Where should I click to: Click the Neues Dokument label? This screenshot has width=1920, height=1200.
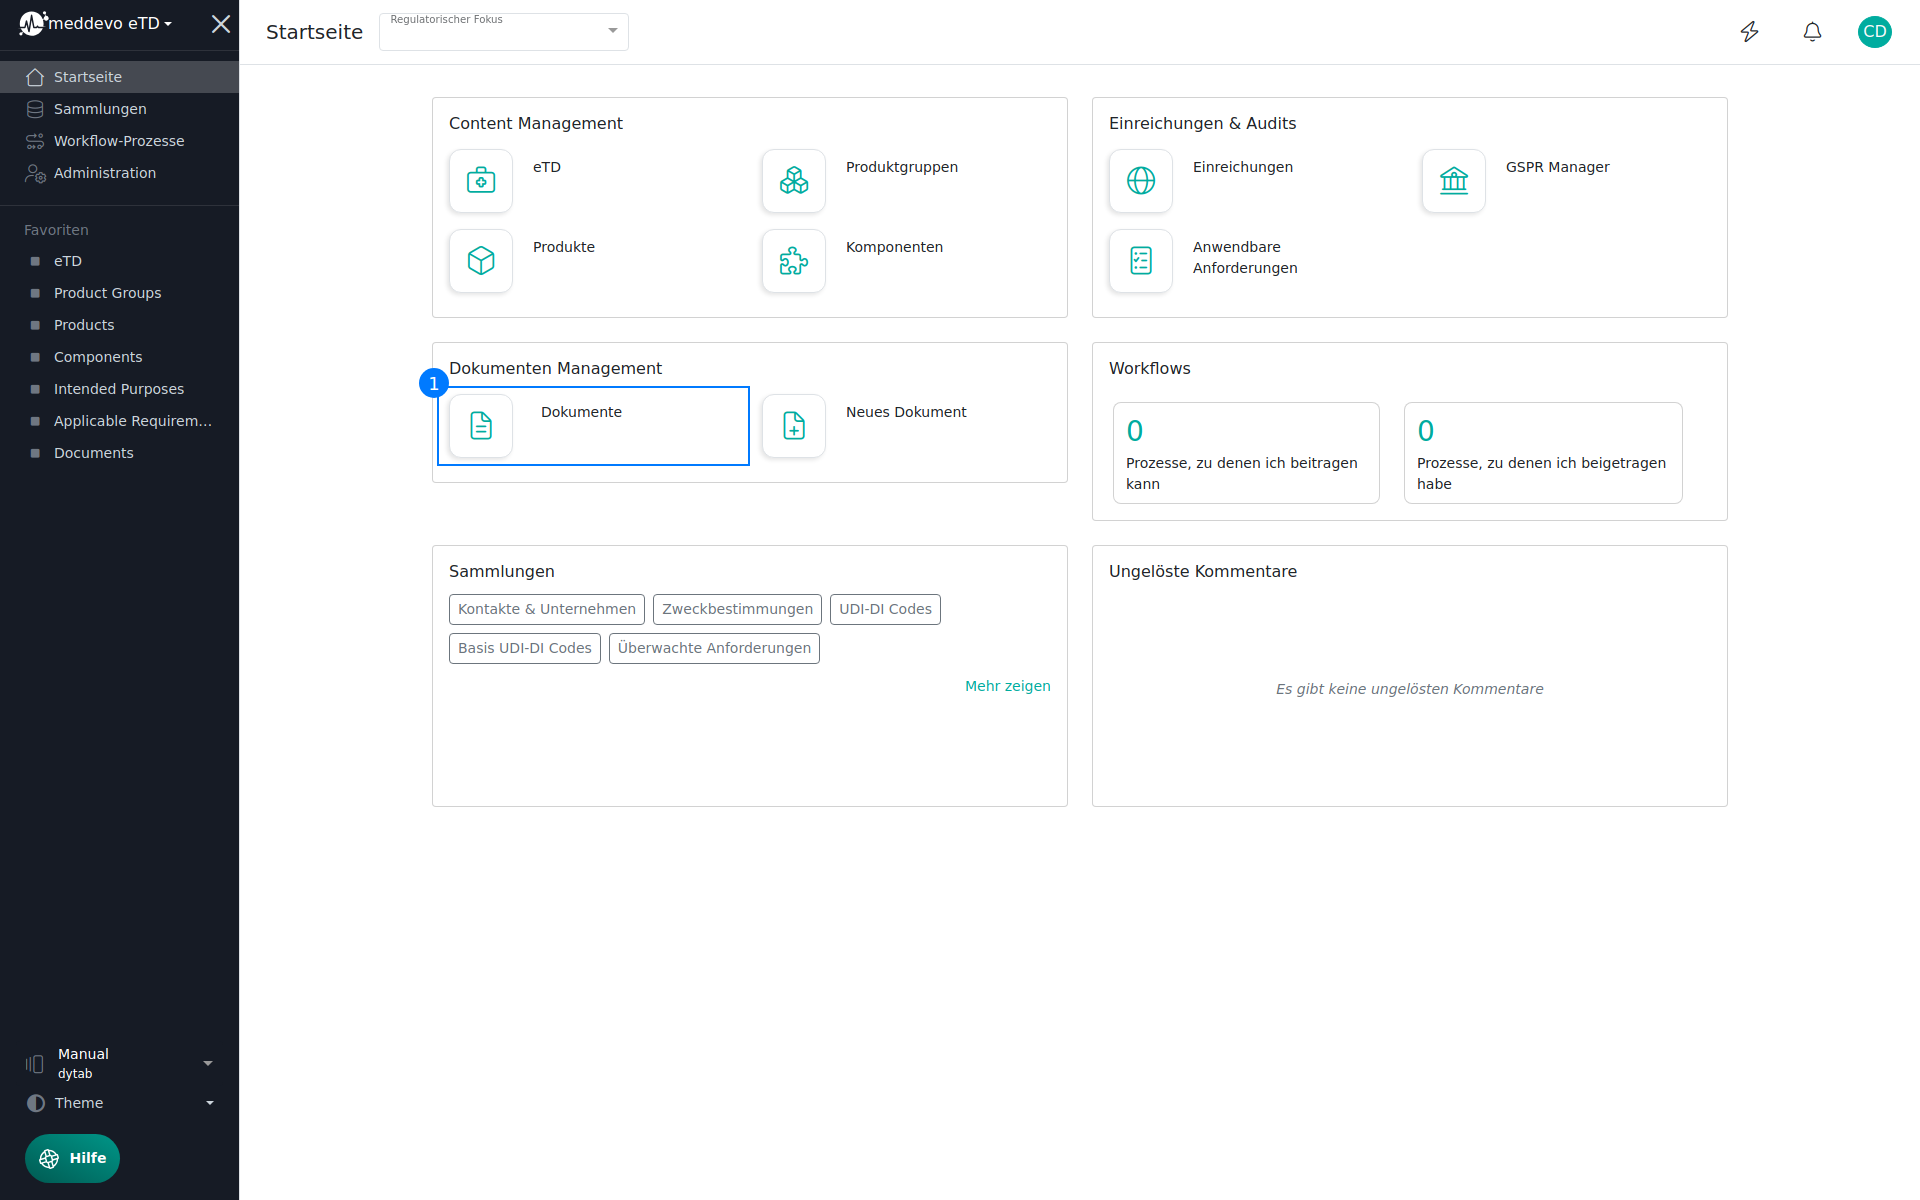coord(906,412)
